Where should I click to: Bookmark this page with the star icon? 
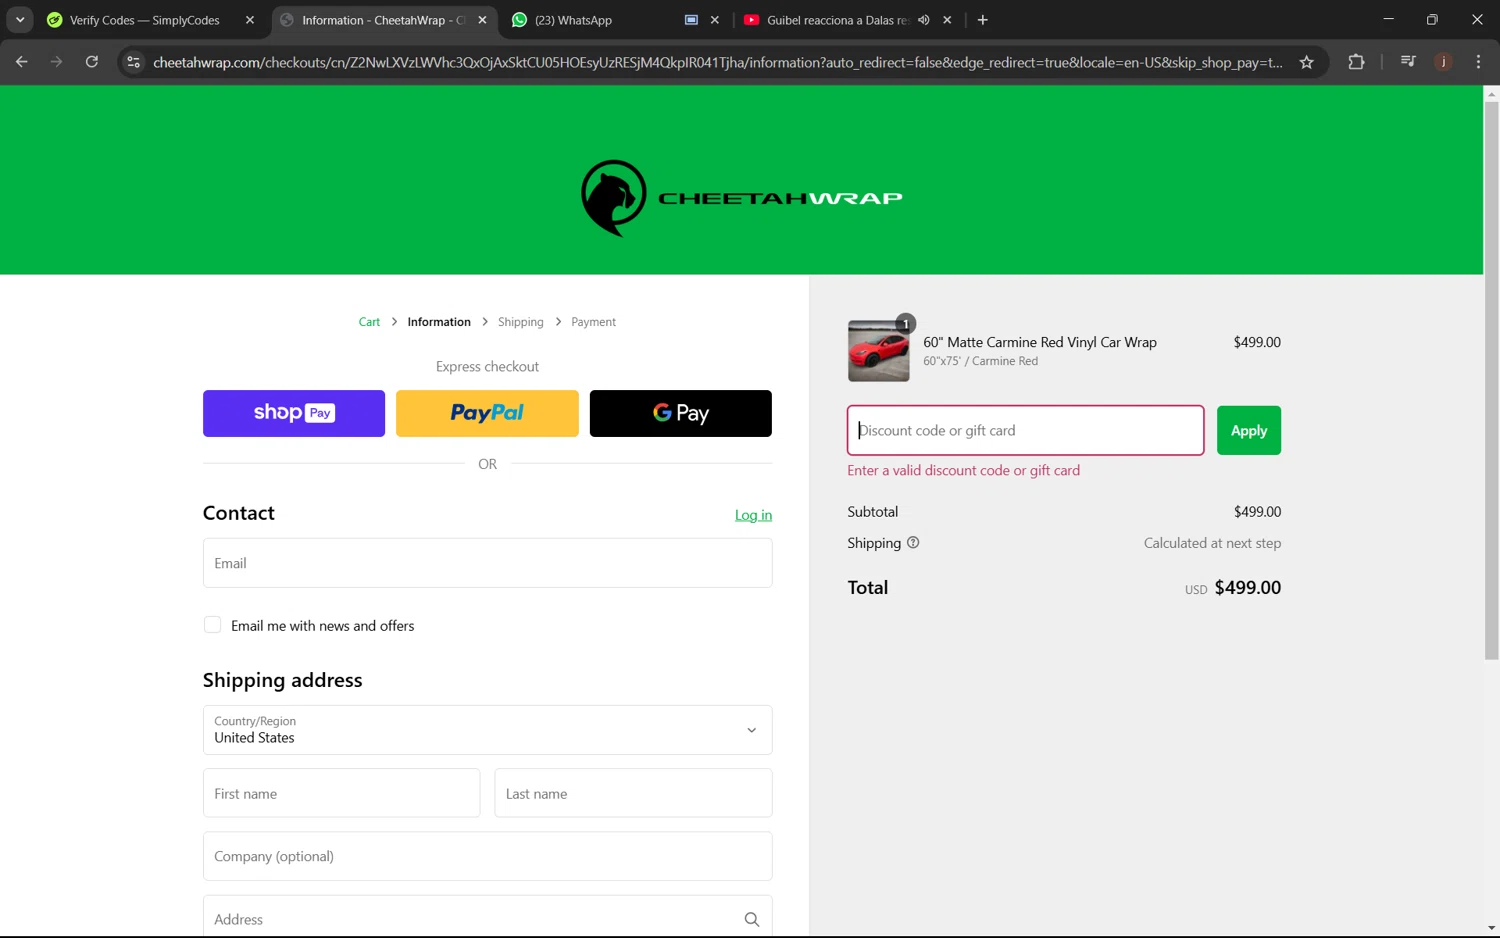pos(1306,62)
